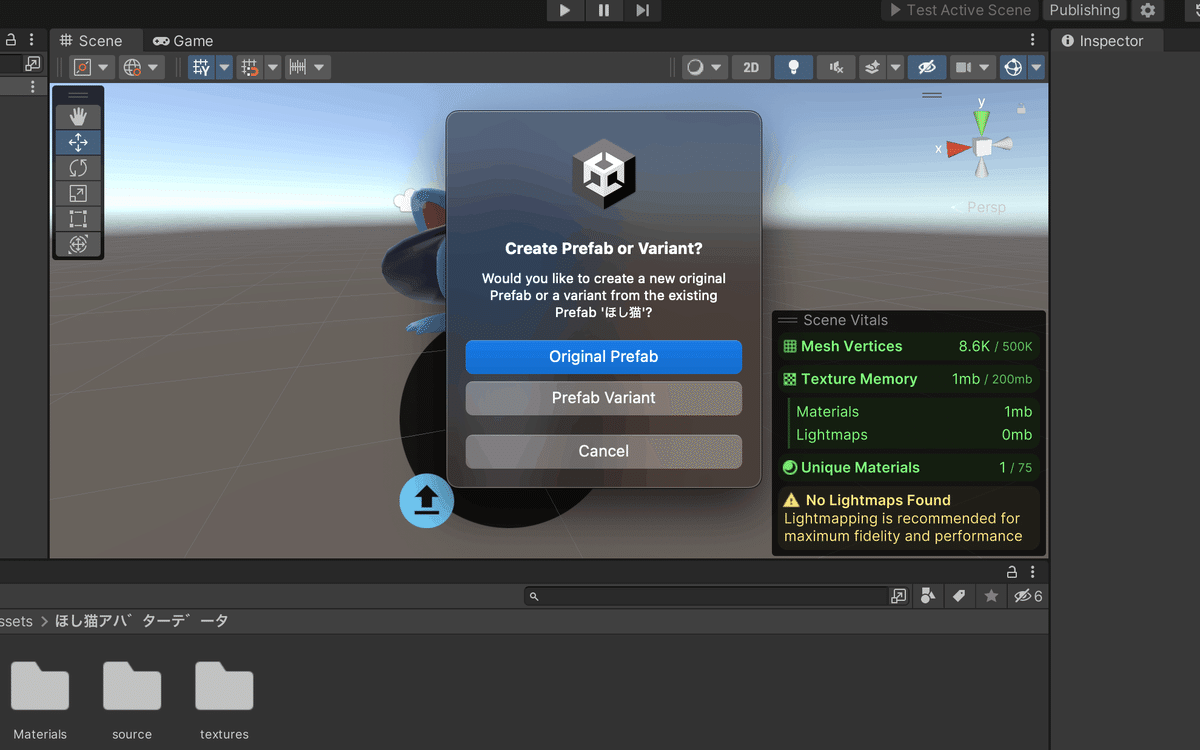Click the draw mode shading icon
The width and height of the screenshot is (1200, 750).
tap(694, 67)
